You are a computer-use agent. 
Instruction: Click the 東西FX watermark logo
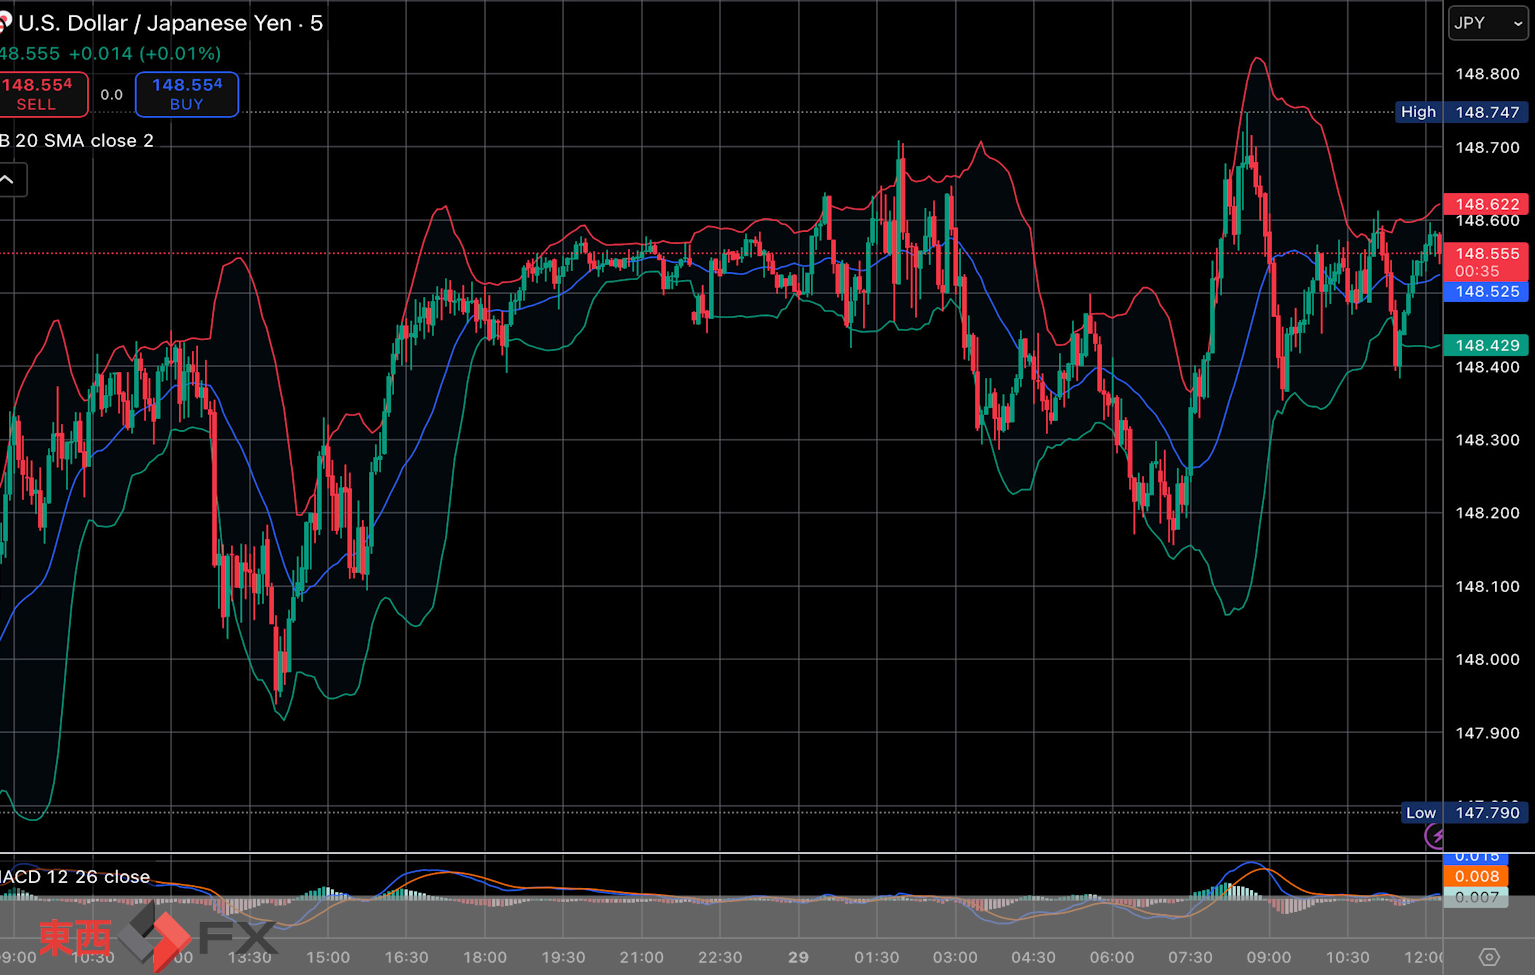(155, 938)
